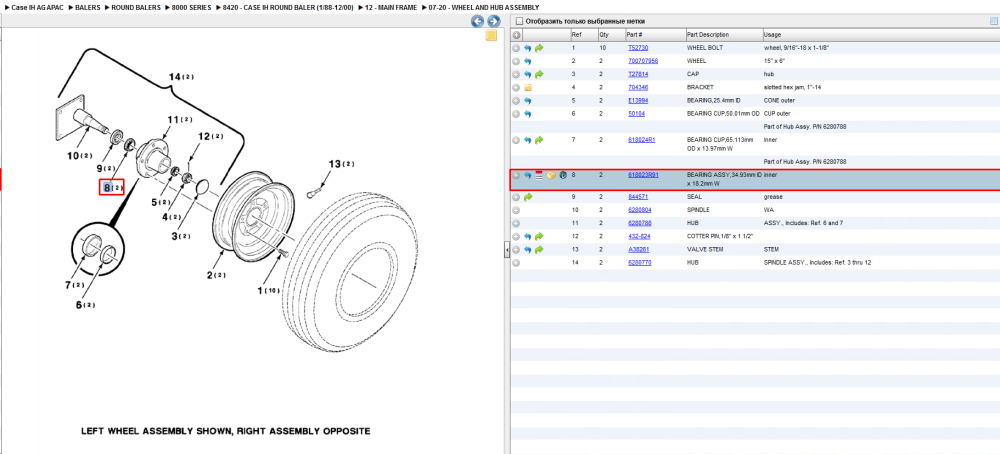Click the blue arrow in BEARING ASSY row
The image size is (1000, 454).
coord(528,175)
